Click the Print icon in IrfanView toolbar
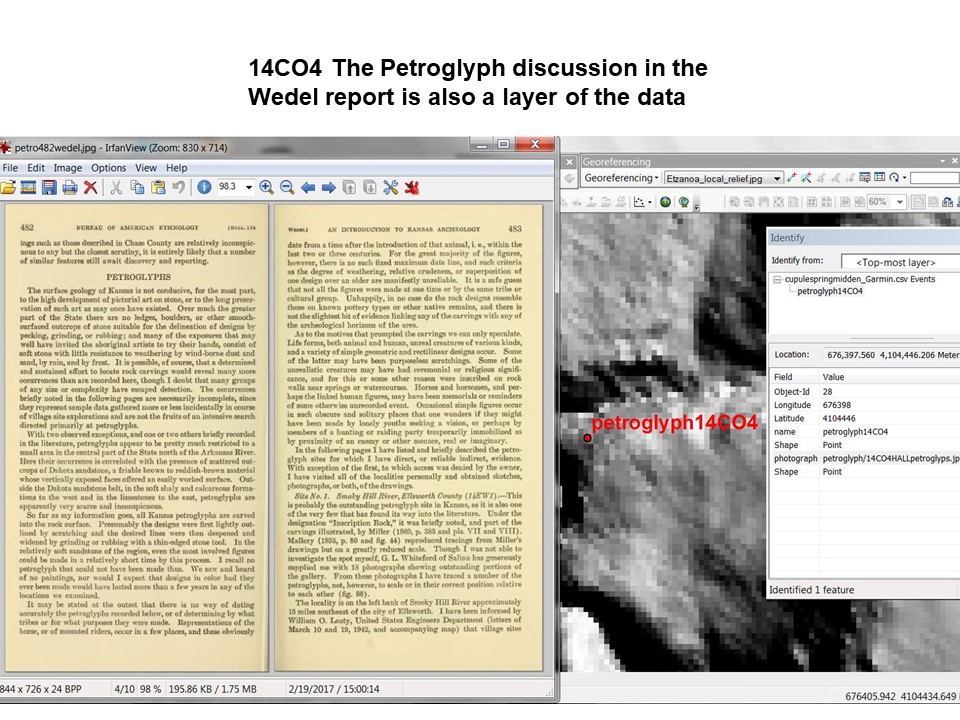 click(69, 187)
